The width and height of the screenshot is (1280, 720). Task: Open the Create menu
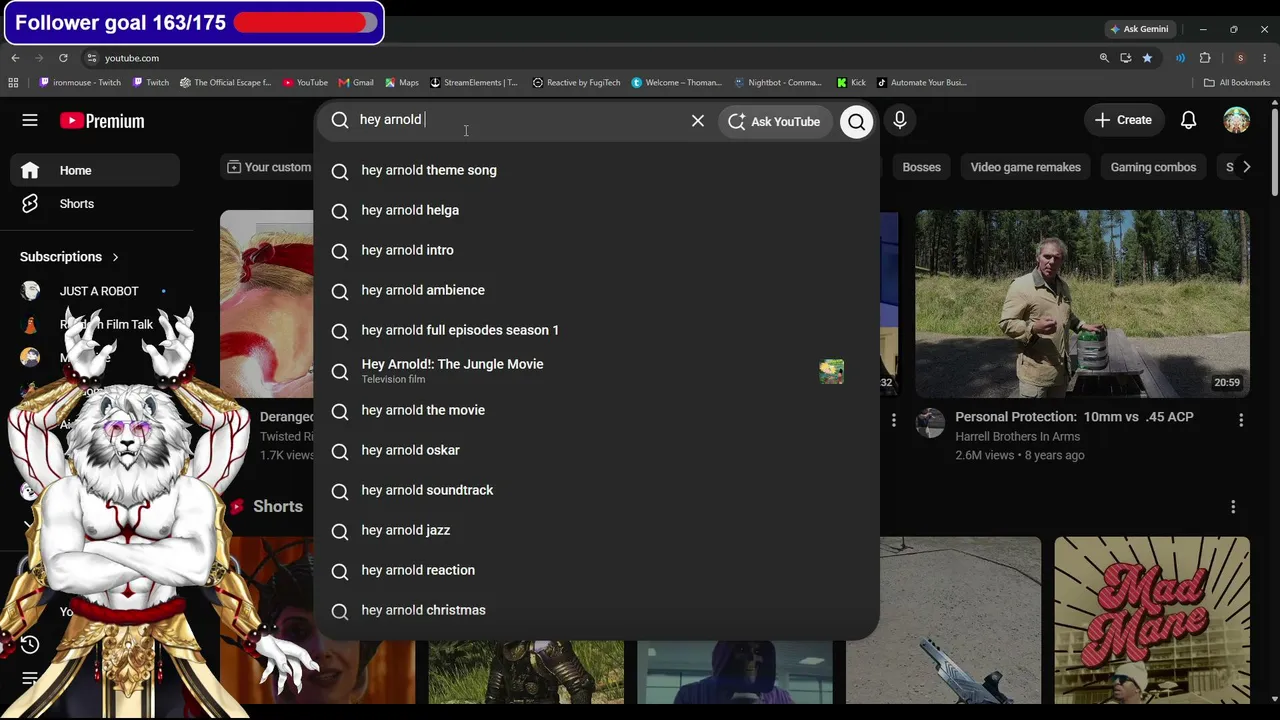pos(1124,120)
